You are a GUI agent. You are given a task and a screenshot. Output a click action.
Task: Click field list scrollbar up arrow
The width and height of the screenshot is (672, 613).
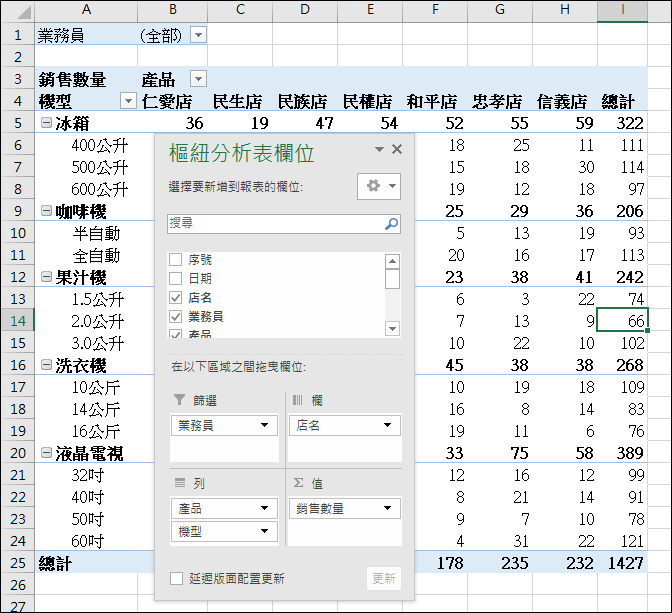click(x=393, y=261)
